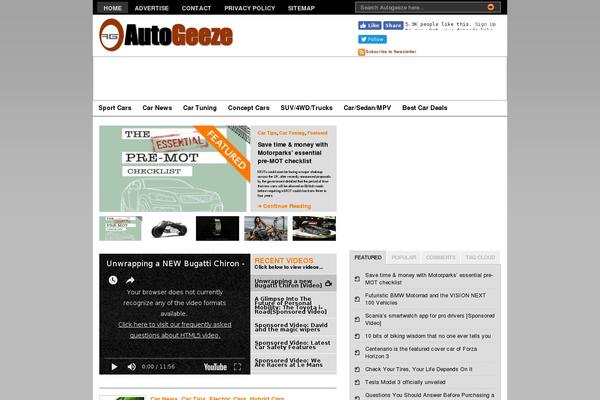Click the AutoGeeze logo
Screen dimensions: 600x400
(166, 35)
